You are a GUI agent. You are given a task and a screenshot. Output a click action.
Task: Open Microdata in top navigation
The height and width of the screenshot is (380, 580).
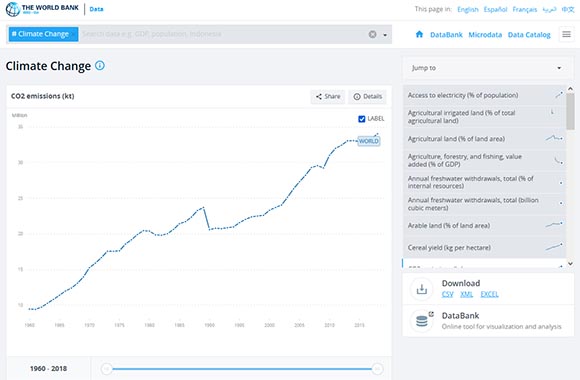click(x=485, y=35)
